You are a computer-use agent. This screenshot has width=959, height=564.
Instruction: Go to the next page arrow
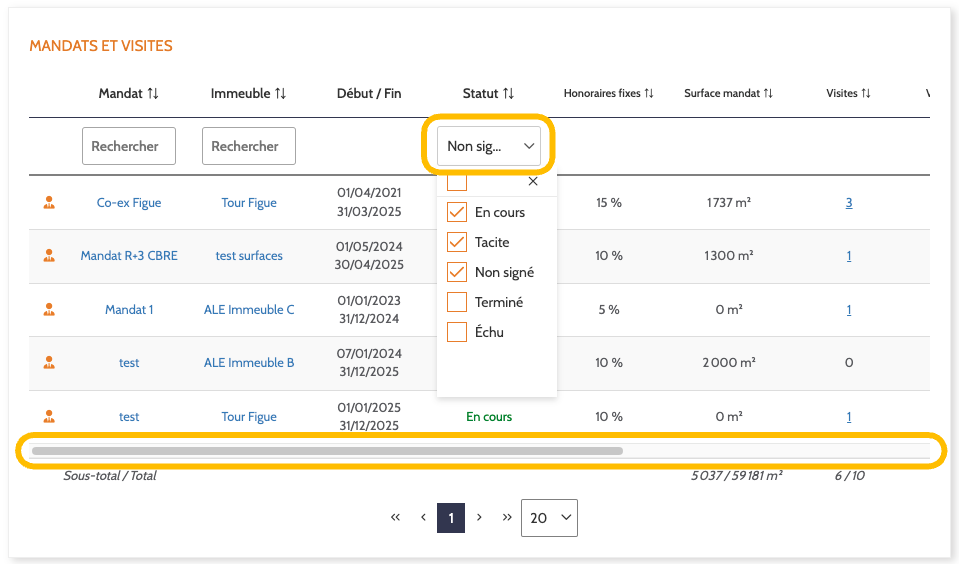479,518
